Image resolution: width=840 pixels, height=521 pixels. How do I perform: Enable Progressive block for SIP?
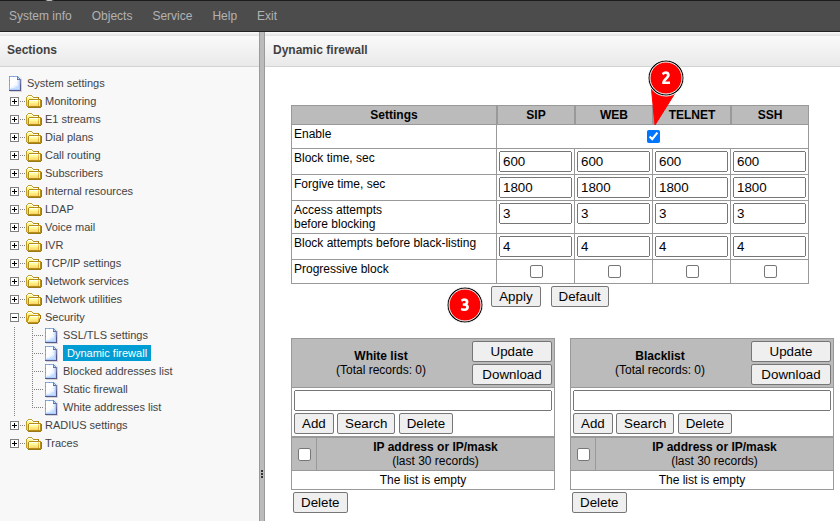pos(536,271)
